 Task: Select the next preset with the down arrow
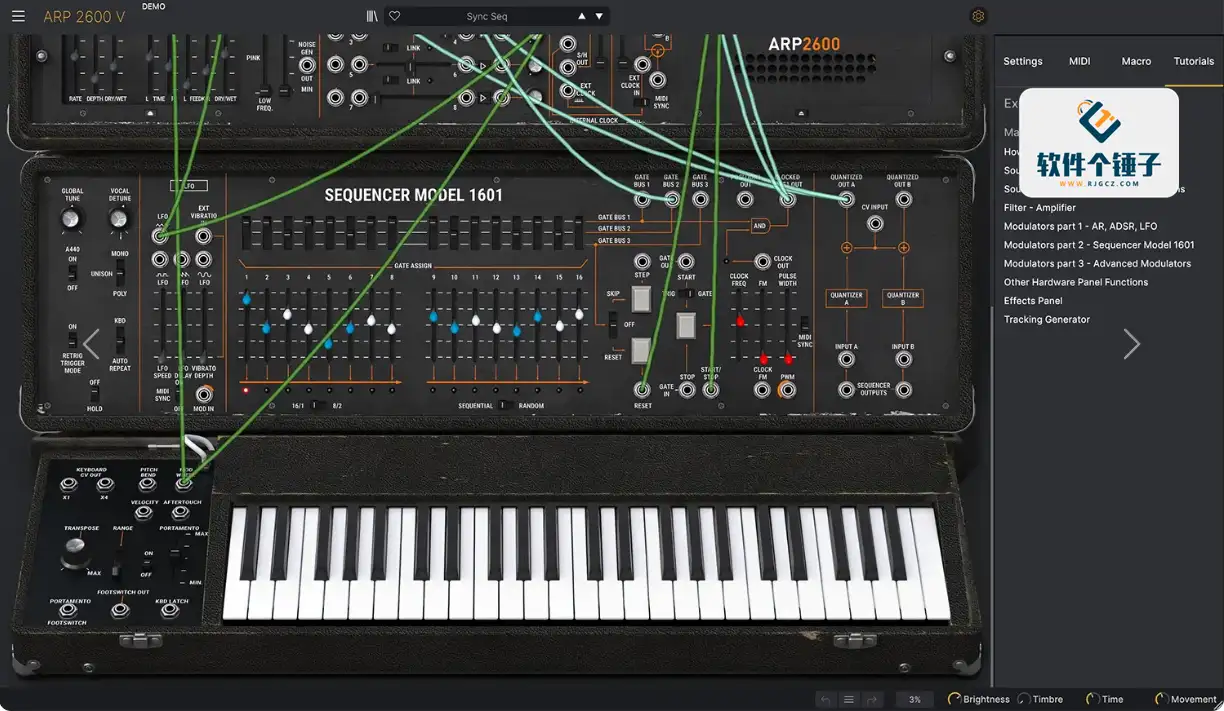tap(599, 16)
